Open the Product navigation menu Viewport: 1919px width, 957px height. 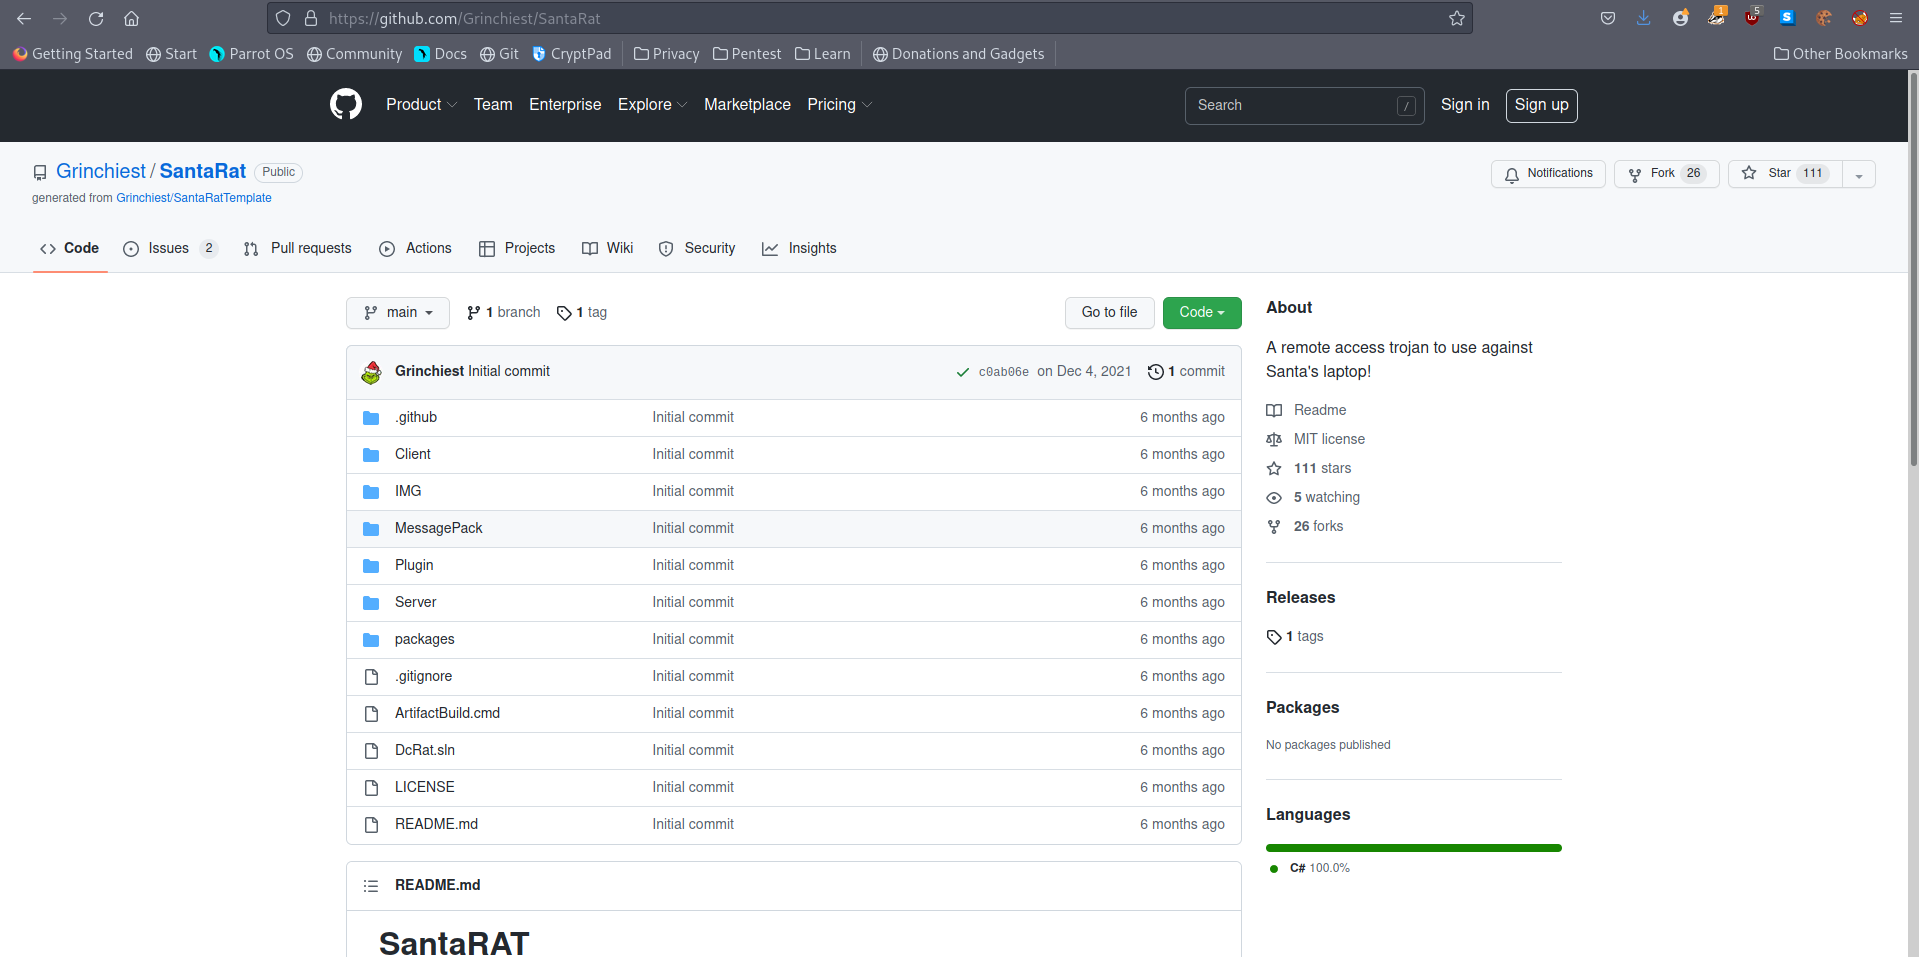click(421, 104)
